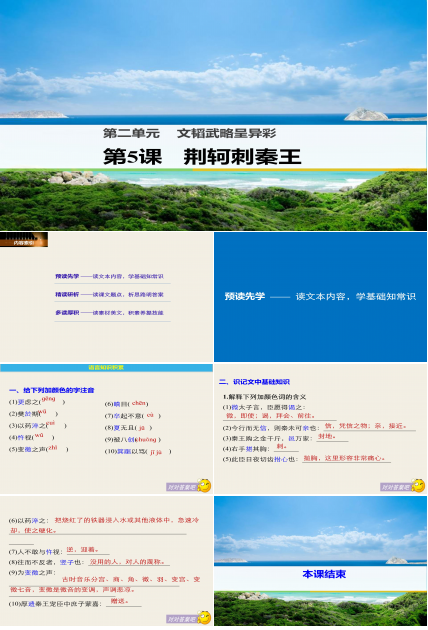
Task: Click index text 读素材美文，积素养新技能
Action: 128,313
